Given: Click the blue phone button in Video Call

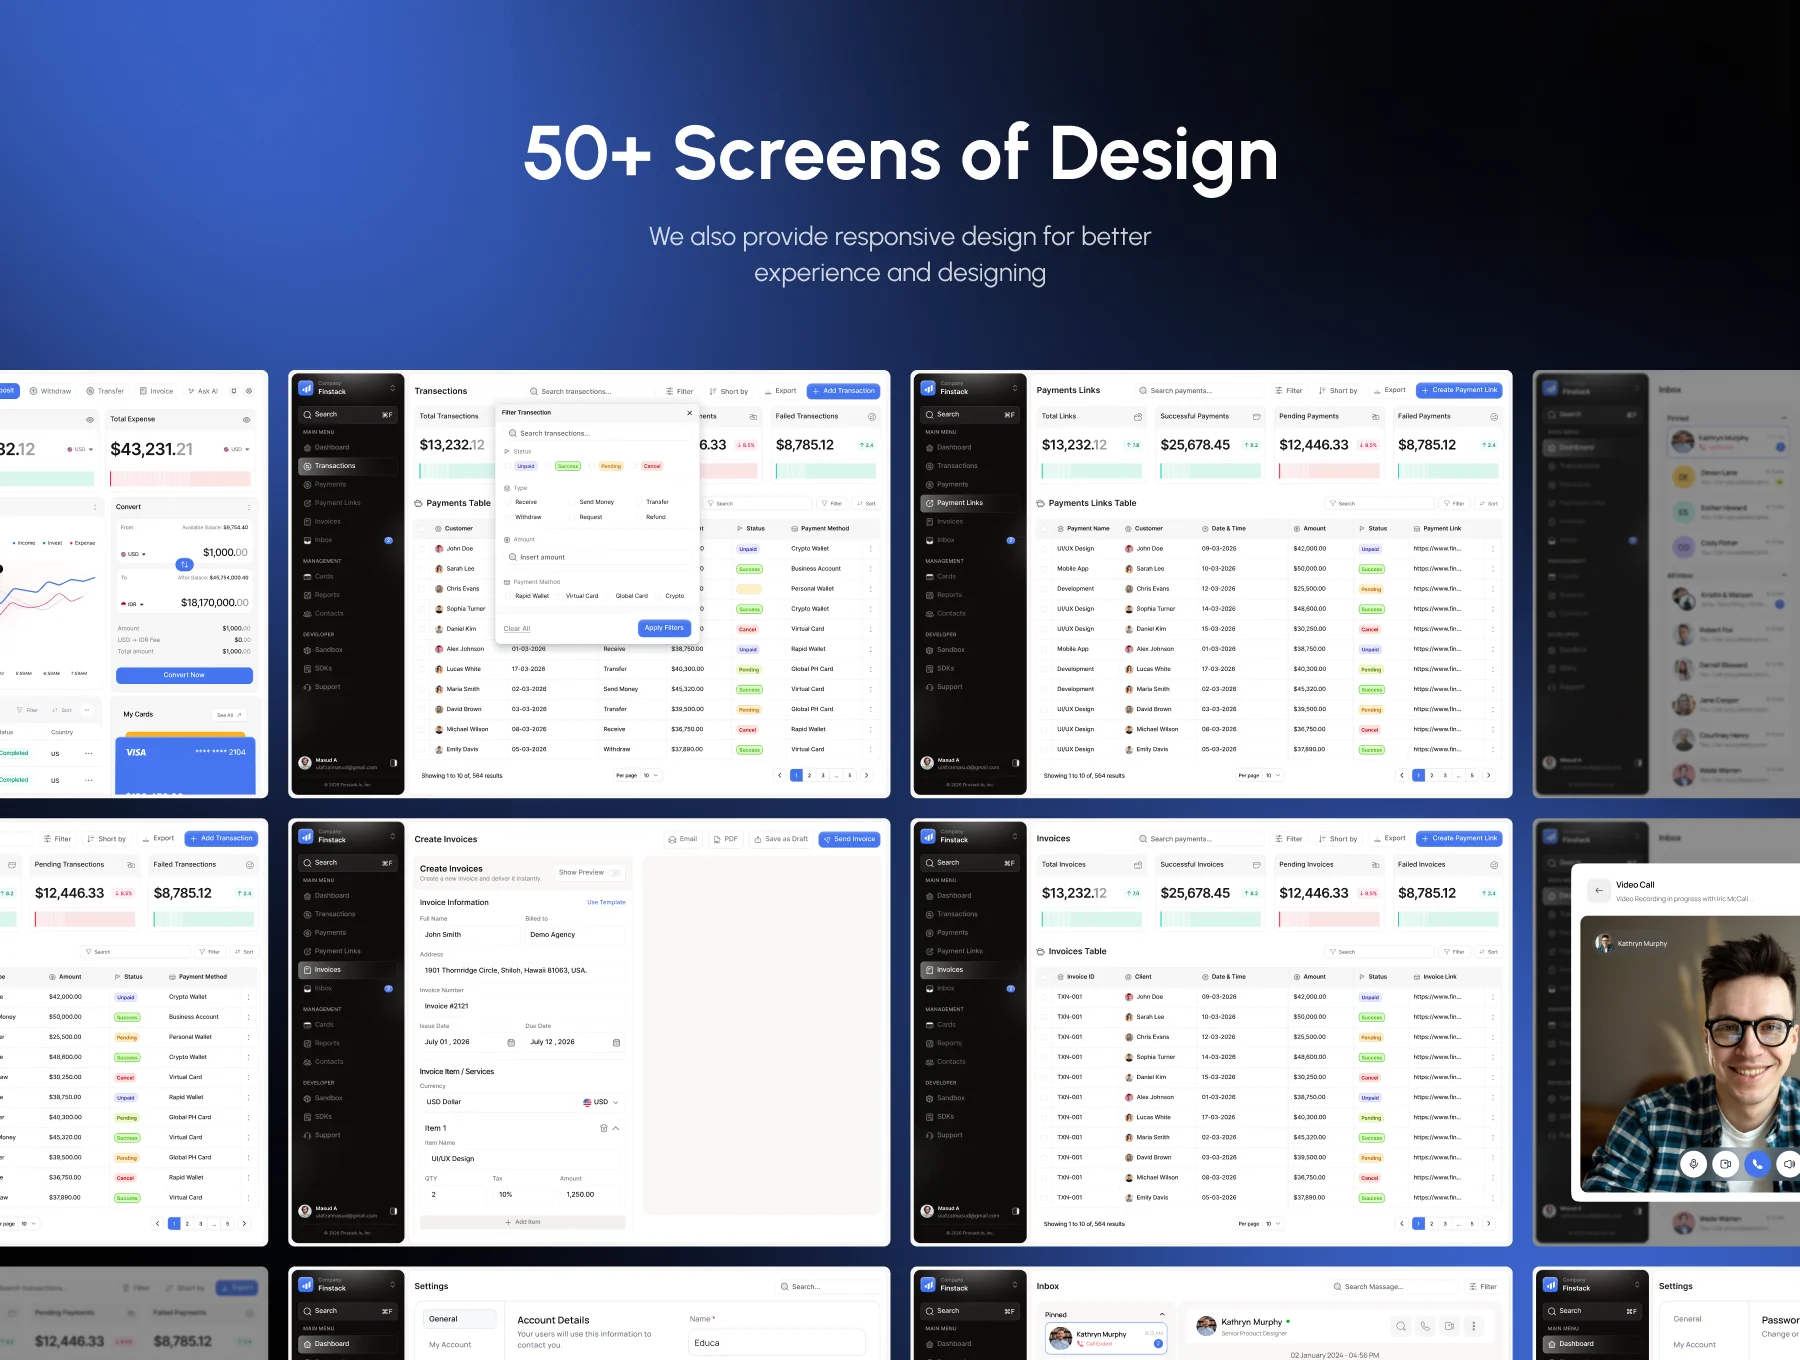Looking at the screenshot, I should pyautogui.click(x=1757, y=1164).
